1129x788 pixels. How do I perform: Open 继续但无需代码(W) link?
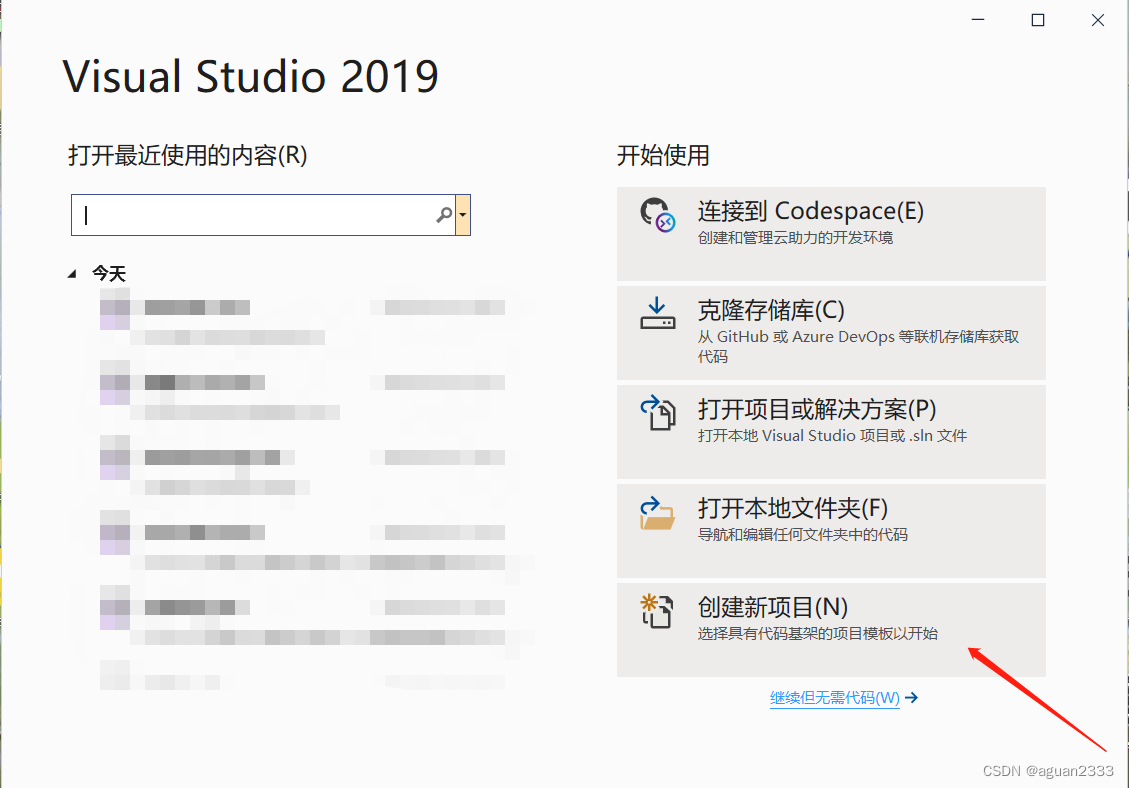pos(835,698)
